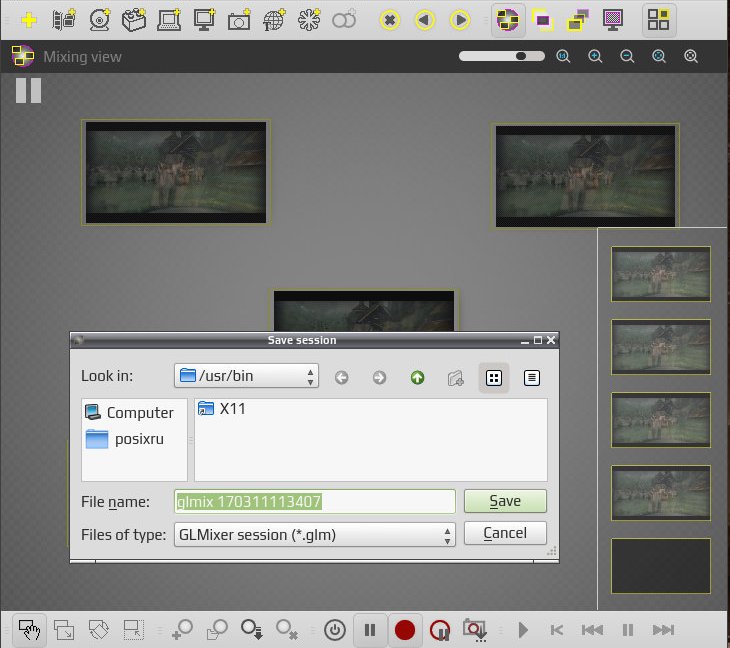The height and width of the screenshot is (648, 730).
Task: Pause the source playback at bottom right
Action: pyautogui.click(x=628, y=630)
